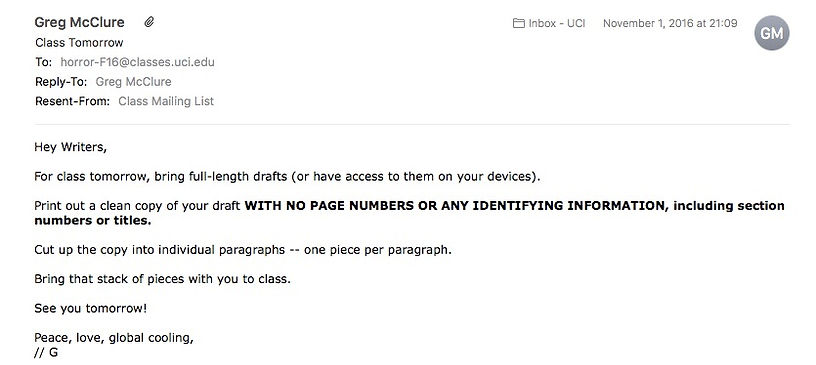
Task: Click recipient horror-F16@classes.uci.edu
Action: 137,62
